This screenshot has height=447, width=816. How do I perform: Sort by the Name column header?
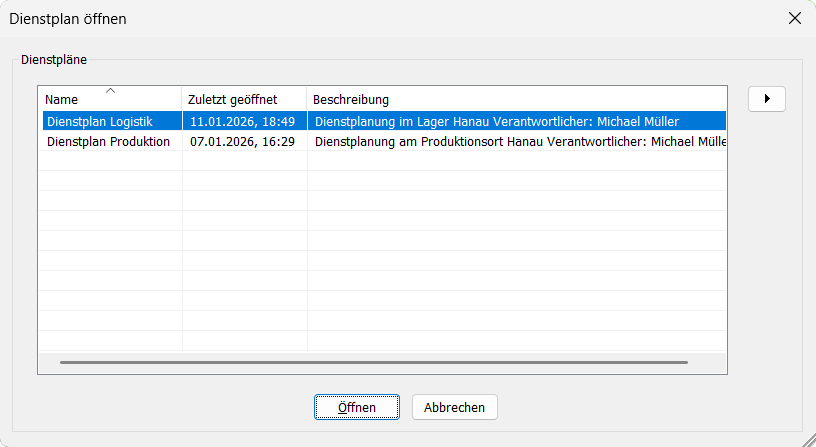point(110,99)
